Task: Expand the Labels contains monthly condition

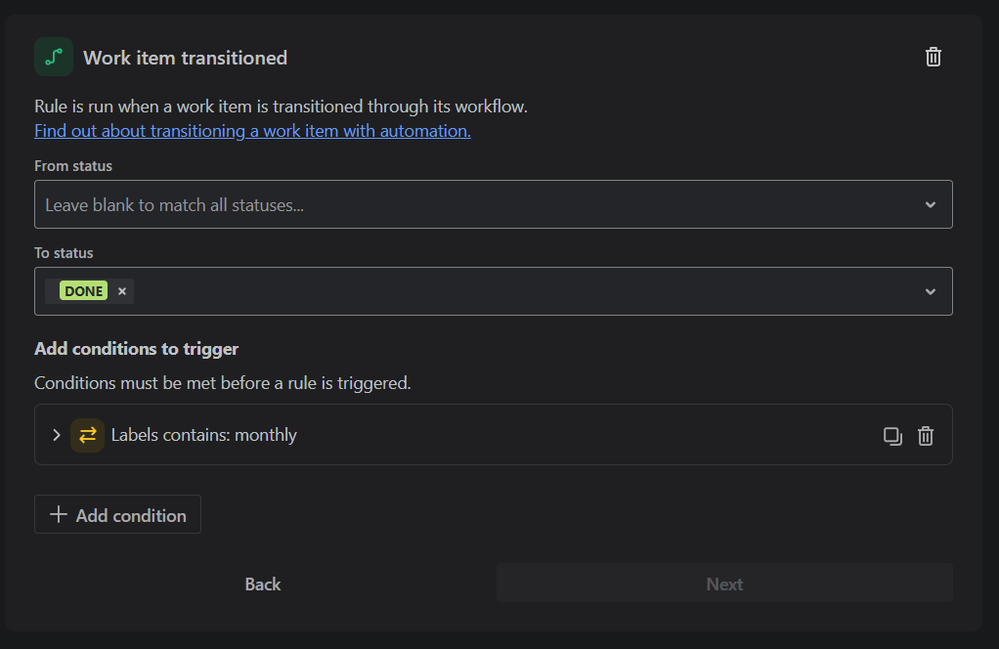Action: [x=56, y=435]
